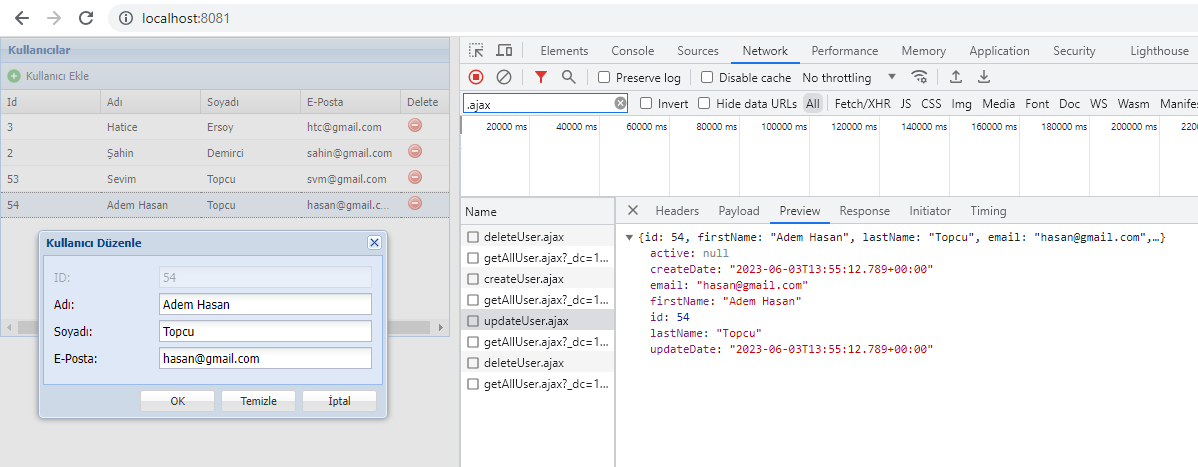Click the site info icon in address bar
The image size is (1198, 467).
126,18
